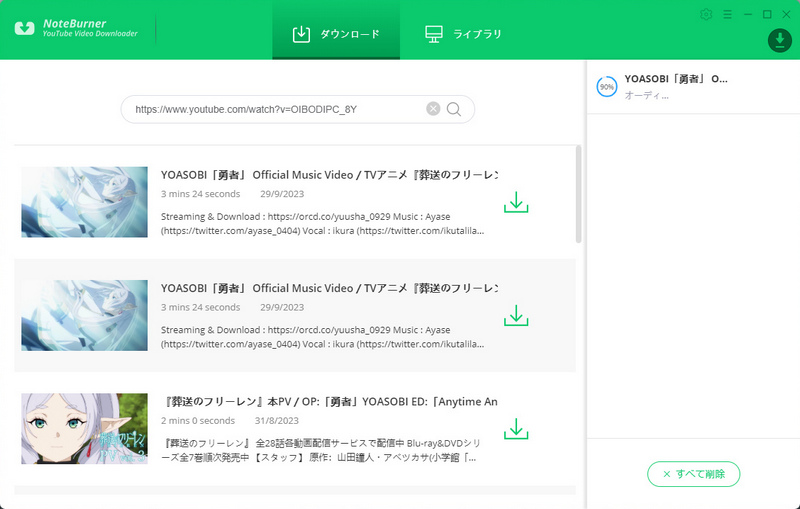This screenshot has height=509, width=800.
Task: Click second result title YOASOBI 勇者 Official
Action: click(x=329, y=288)
